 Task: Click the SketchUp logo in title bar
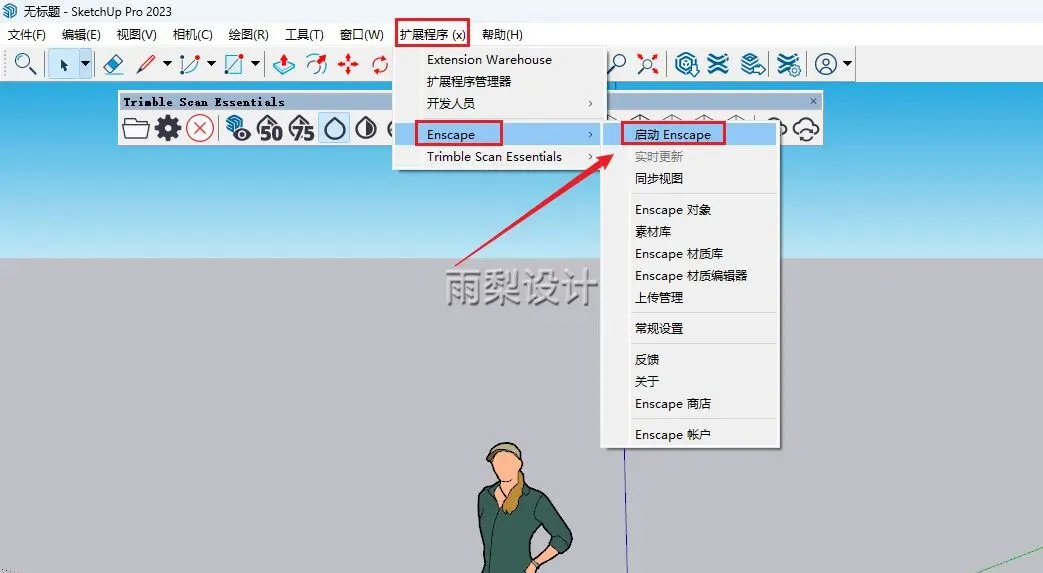[10, 11]
